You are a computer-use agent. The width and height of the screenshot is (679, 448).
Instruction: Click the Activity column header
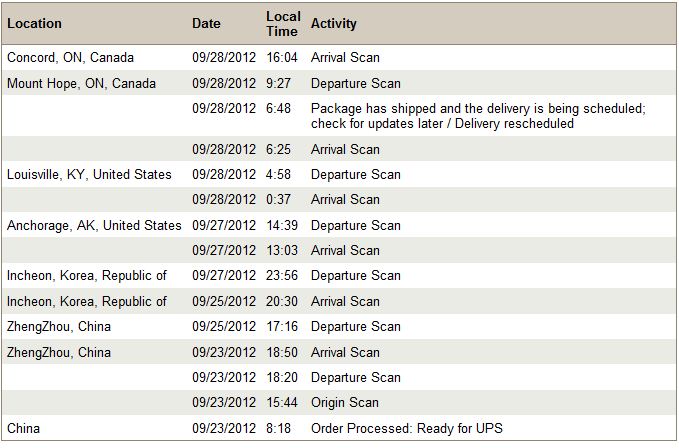pos(333,23)
